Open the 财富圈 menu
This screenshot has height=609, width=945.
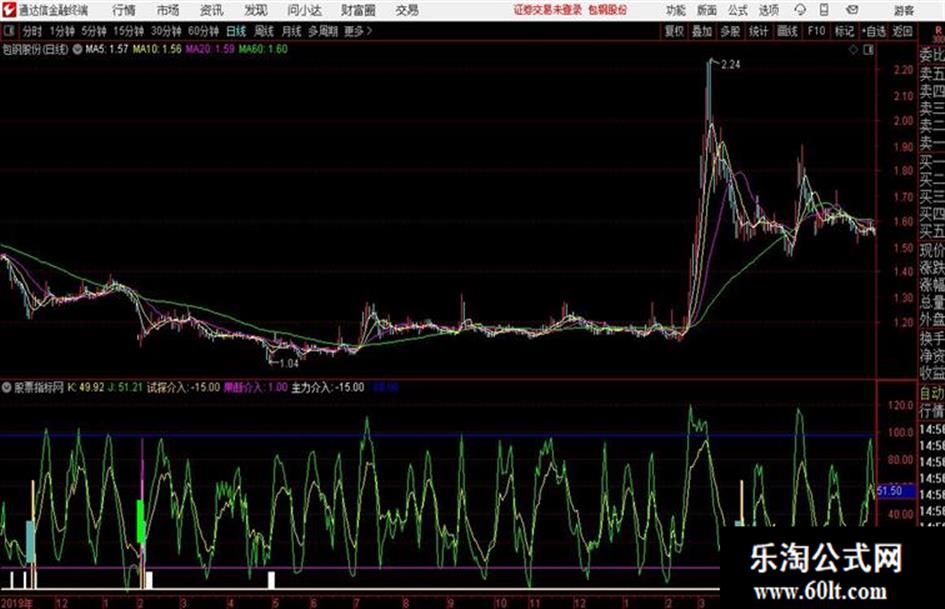coord(358,10)
